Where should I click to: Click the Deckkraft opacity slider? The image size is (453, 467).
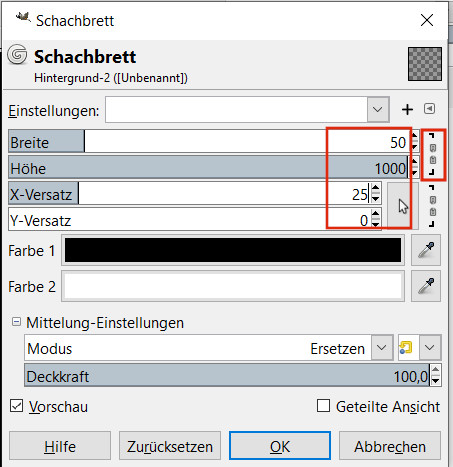coord(227,376)
